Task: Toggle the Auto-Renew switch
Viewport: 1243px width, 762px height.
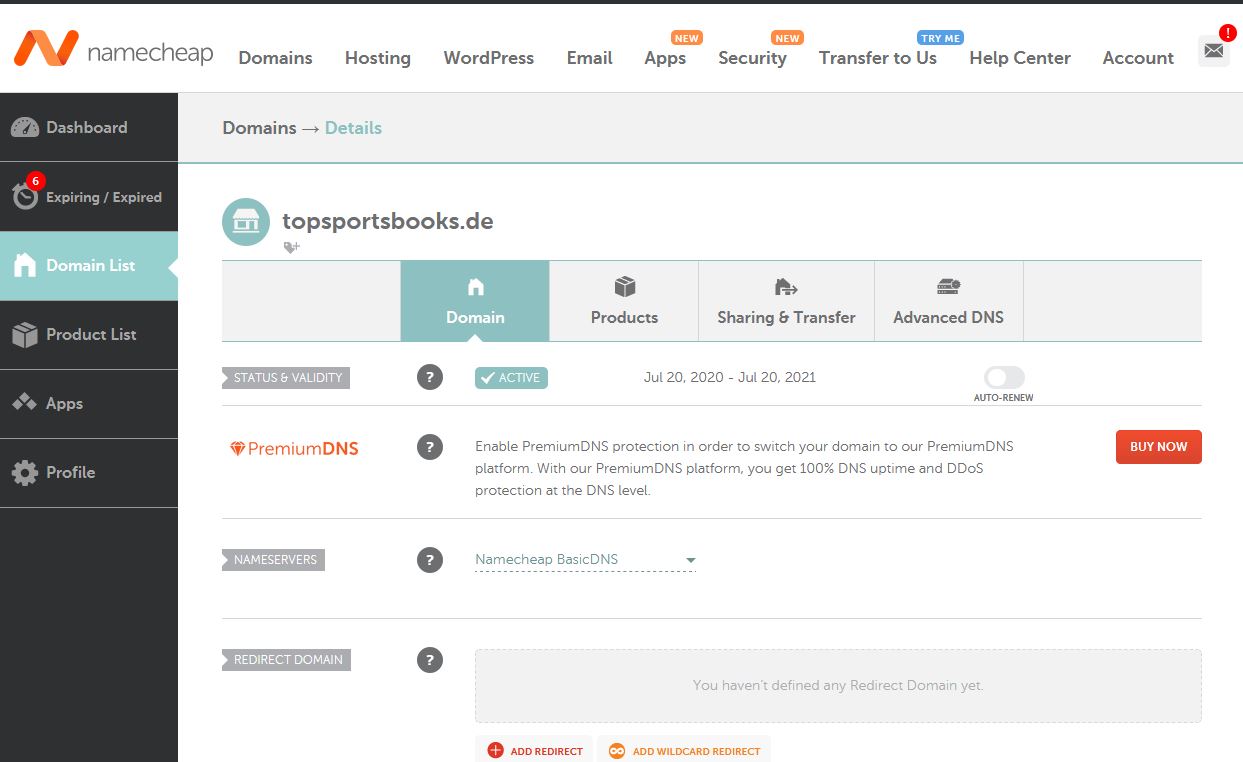Action: 1004,377
